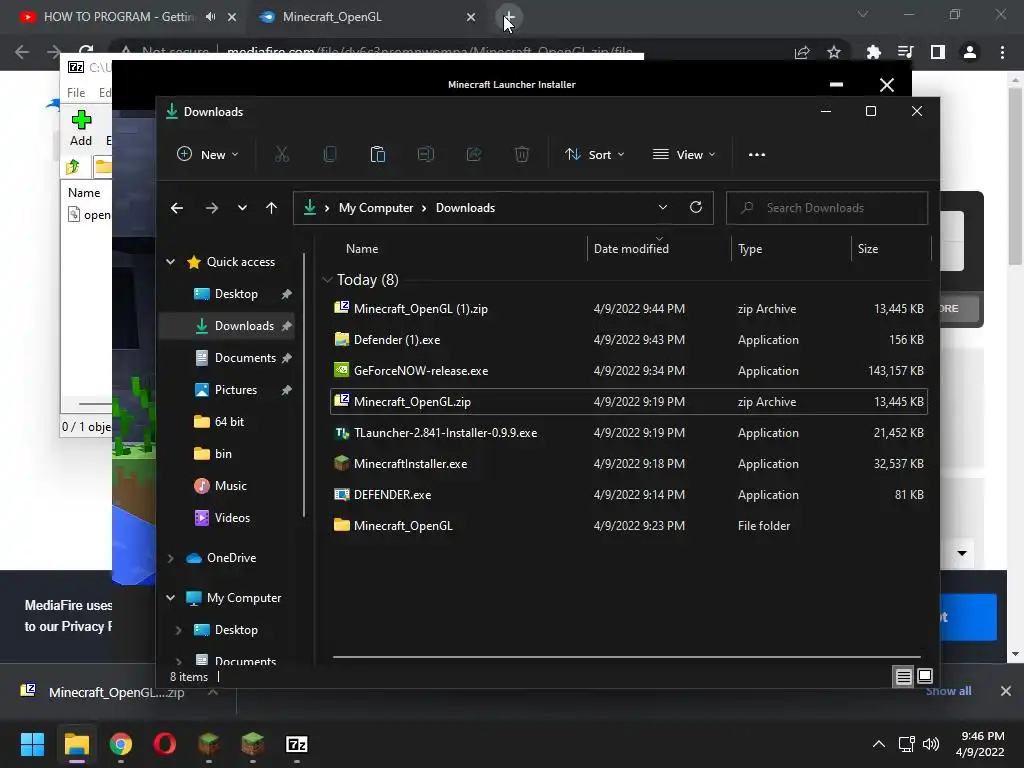This screenshot has height=768, width=1024.
Task: Click the Share icon in Explorer toolbar
Action: pos(474,155)
